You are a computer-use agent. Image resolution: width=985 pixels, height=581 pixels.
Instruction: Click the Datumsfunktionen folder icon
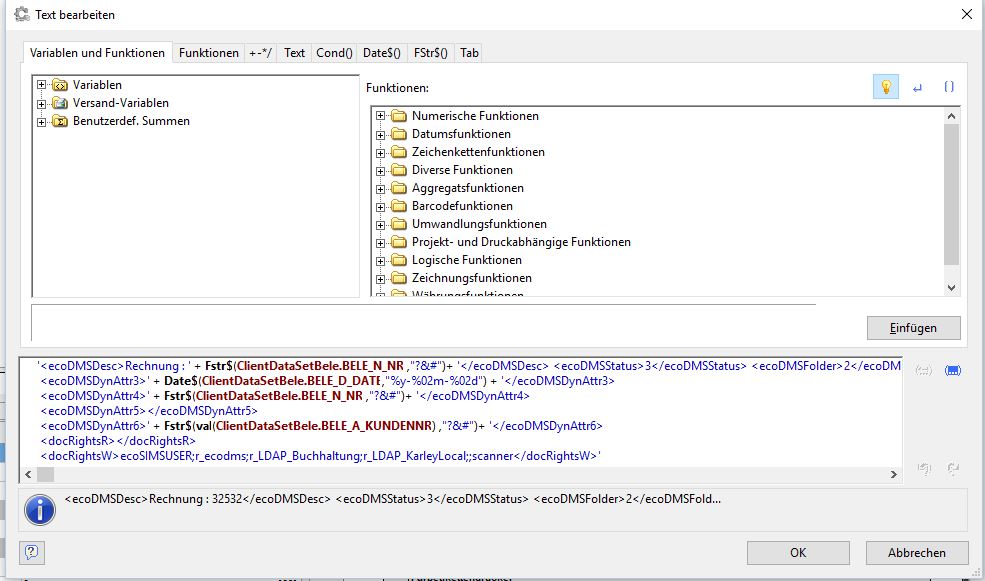coord(399,134)
